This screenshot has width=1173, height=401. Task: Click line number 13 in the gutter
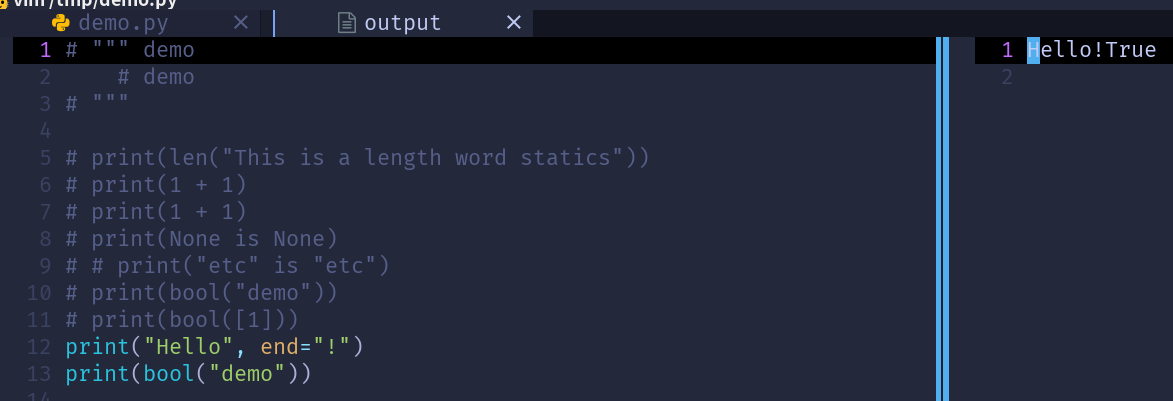(39, 373)
